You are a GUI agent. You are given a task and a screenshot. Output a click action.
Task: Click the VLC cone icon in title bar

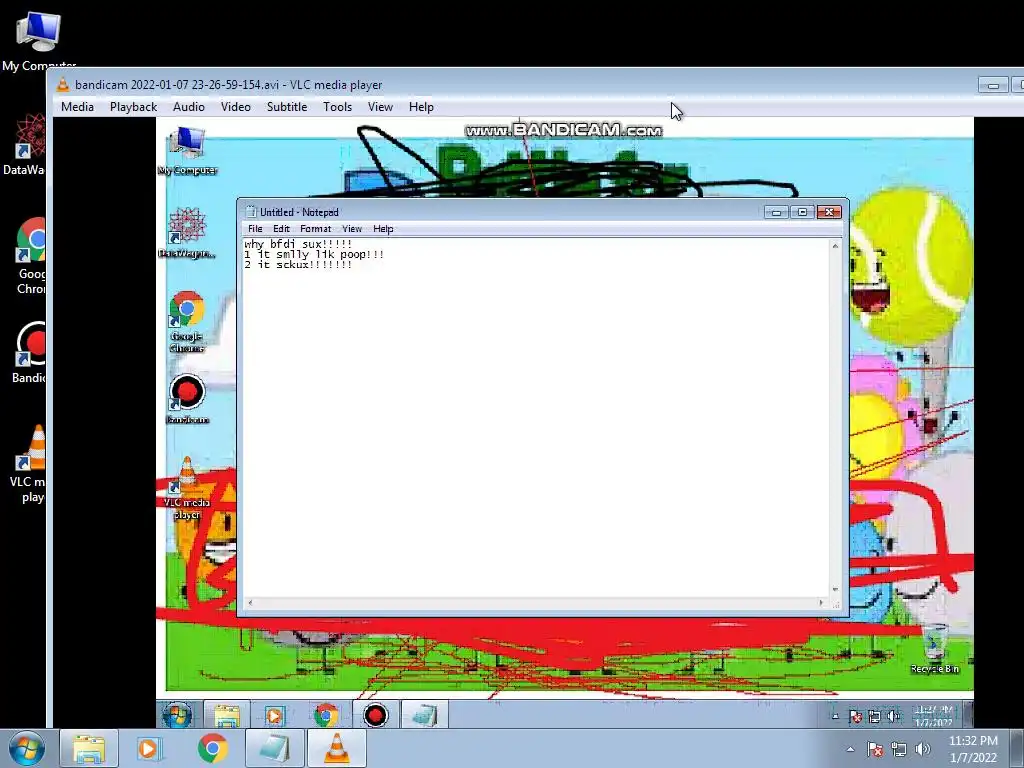(63, 84)
